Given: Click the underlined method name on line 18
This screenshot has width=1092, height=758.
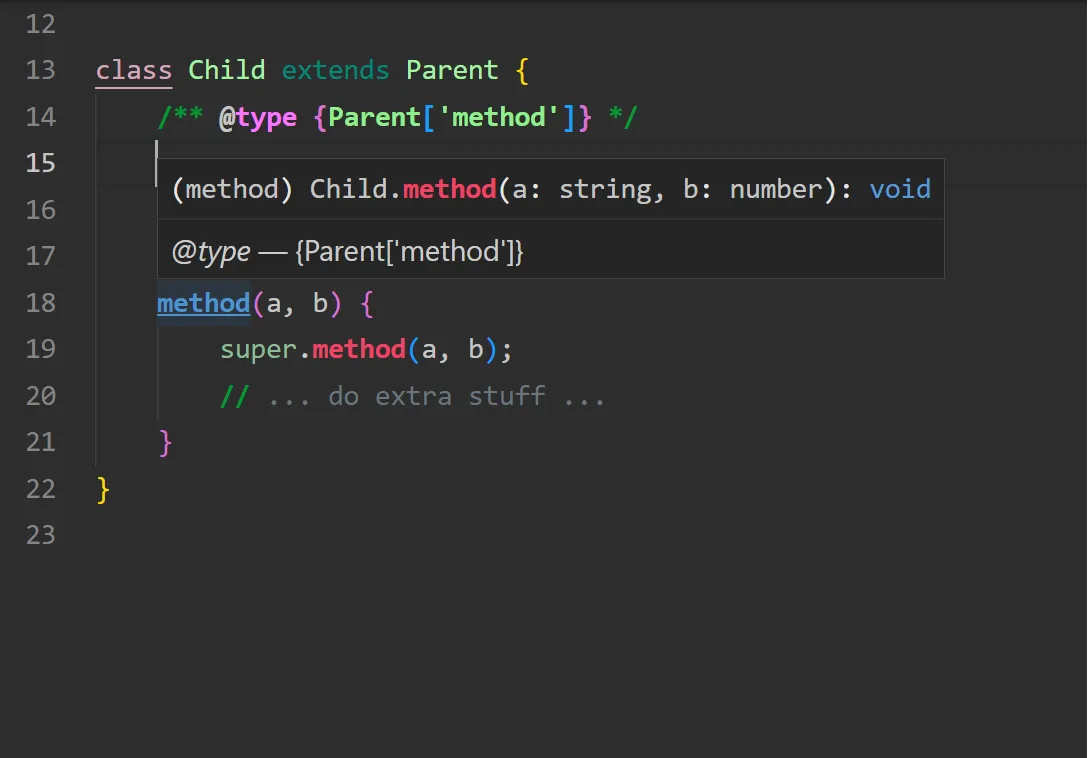Looking at the screenshot, I should (x=203, y=303).
